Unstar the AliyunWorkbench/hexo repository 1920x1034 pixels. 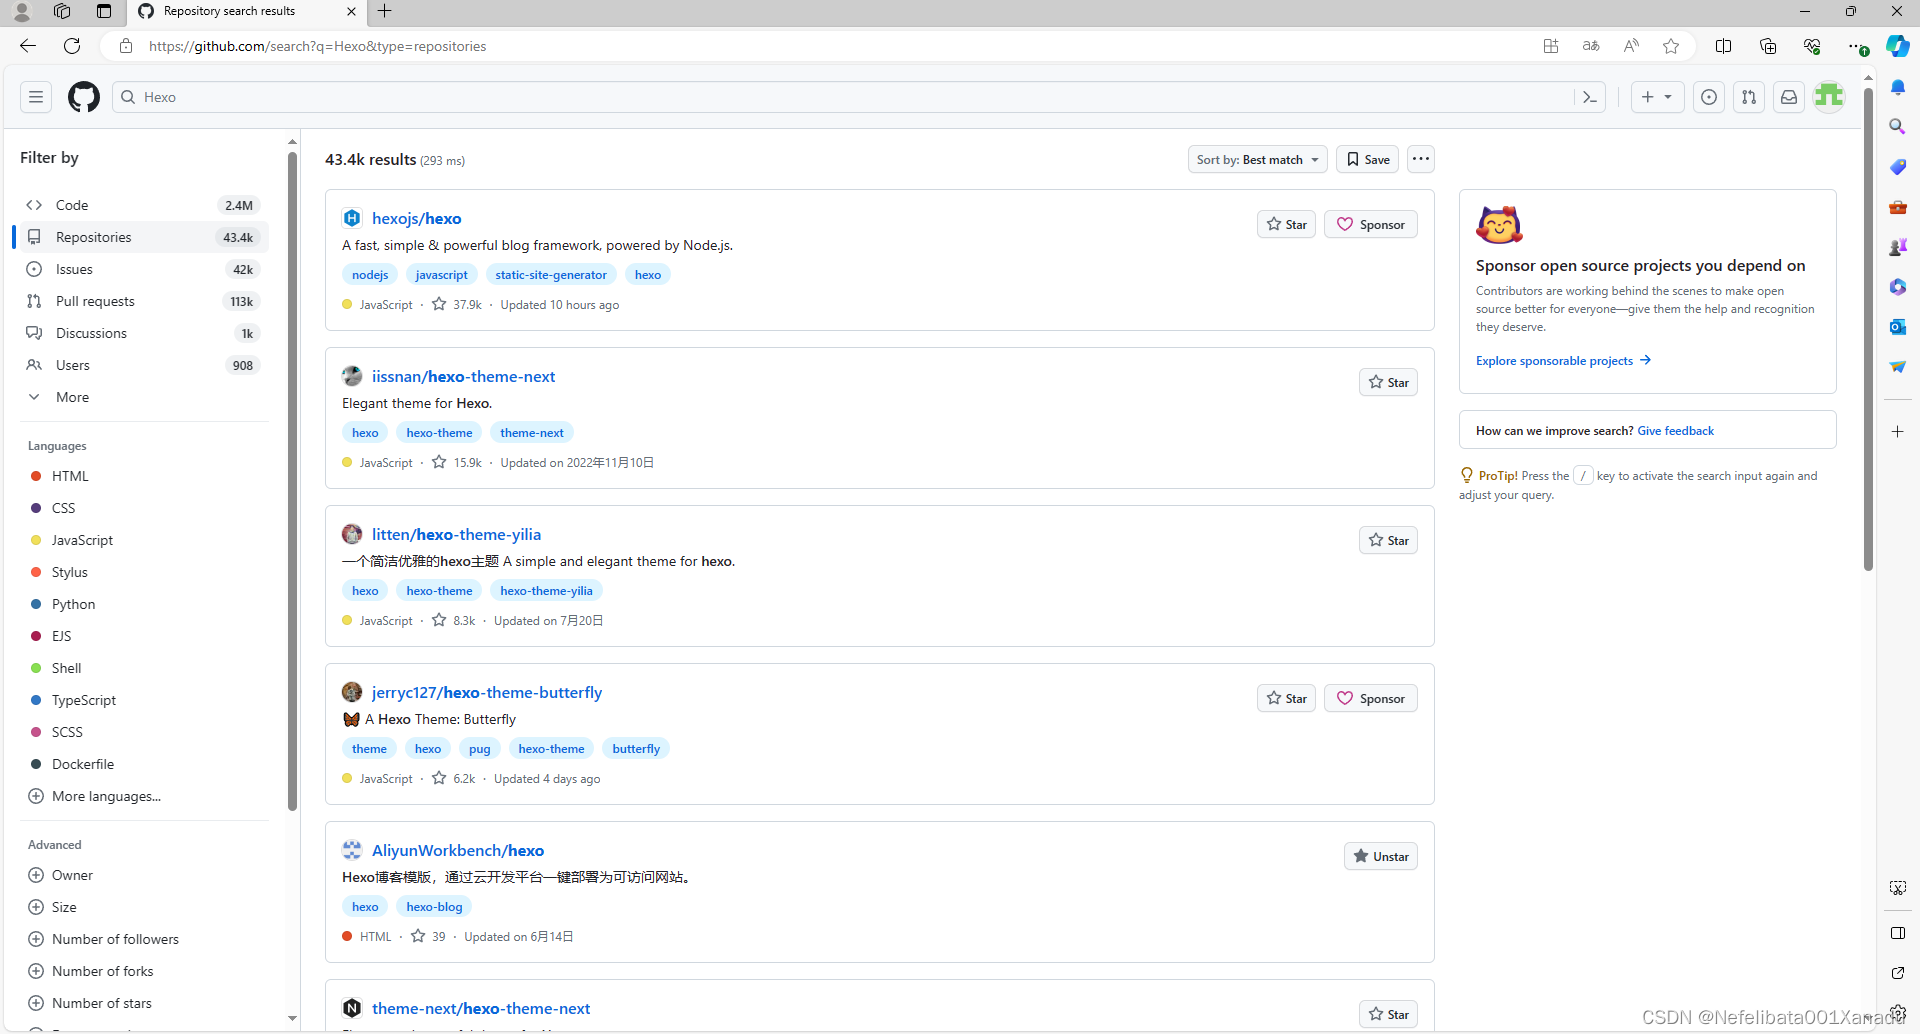pos(1381,856)
